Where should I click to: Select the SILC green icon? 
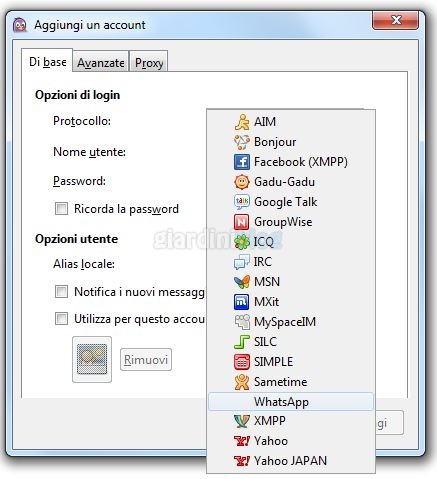pos(242,342)
